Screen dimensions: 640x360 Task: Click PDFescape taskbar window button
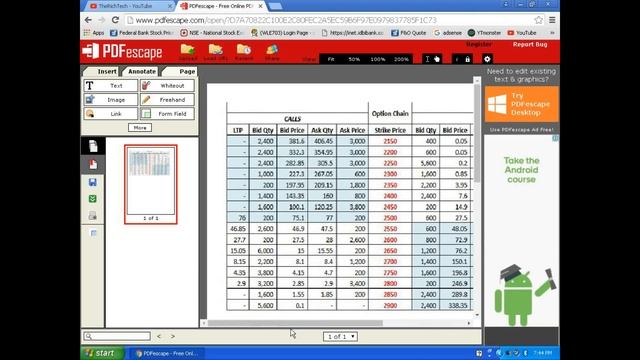167,353
